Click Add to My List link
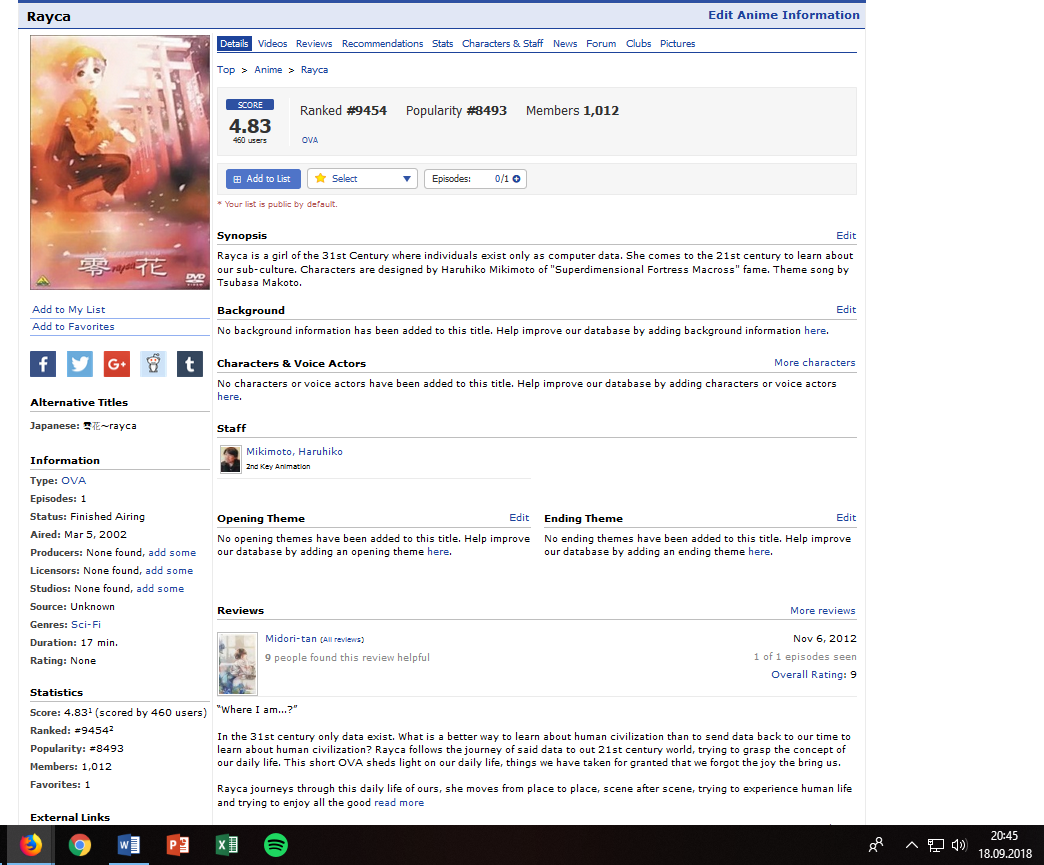Screen dimensions: 1044x865 [x=69, y=309]
